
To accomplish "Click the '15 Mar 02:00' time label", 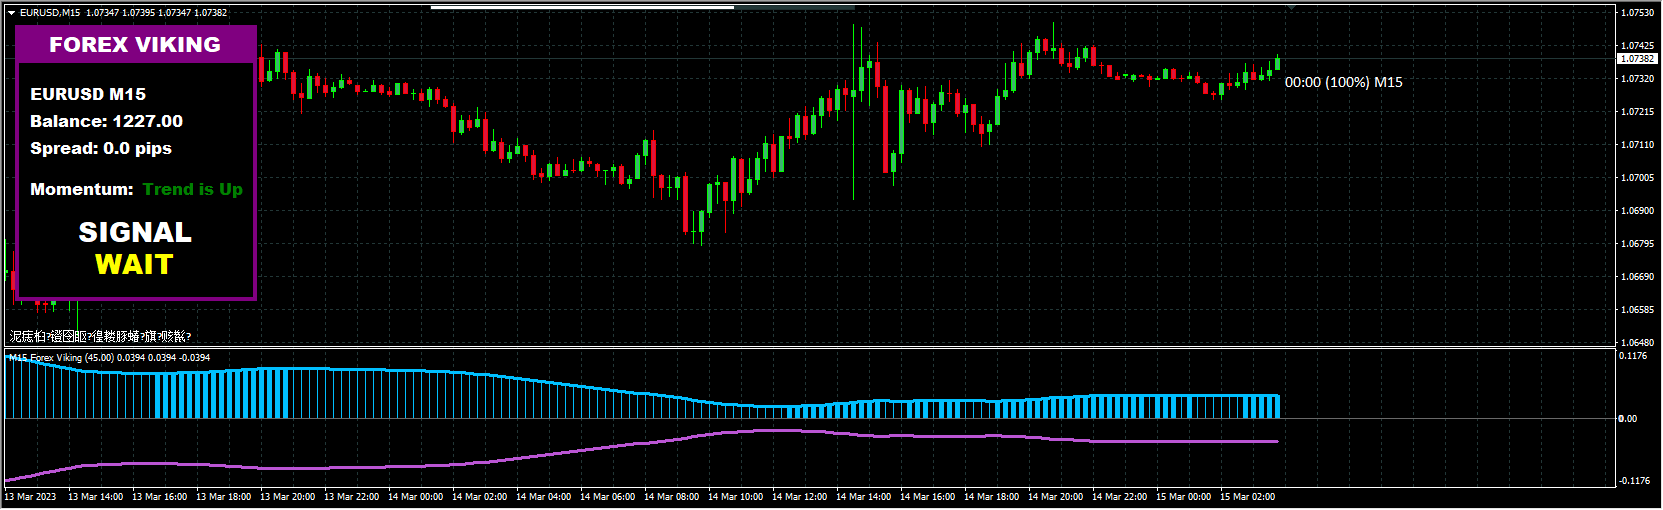I will (x=1248, y=497).
